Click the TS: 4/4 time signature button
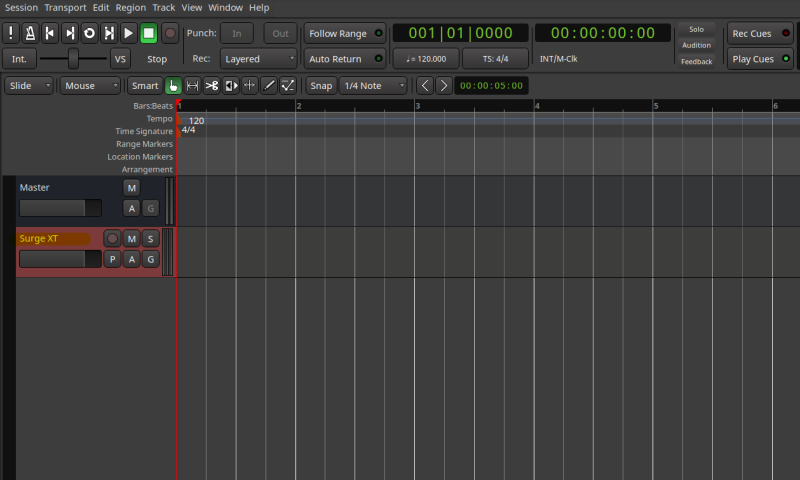Screen dimensions: 800x480 point(495,59)
